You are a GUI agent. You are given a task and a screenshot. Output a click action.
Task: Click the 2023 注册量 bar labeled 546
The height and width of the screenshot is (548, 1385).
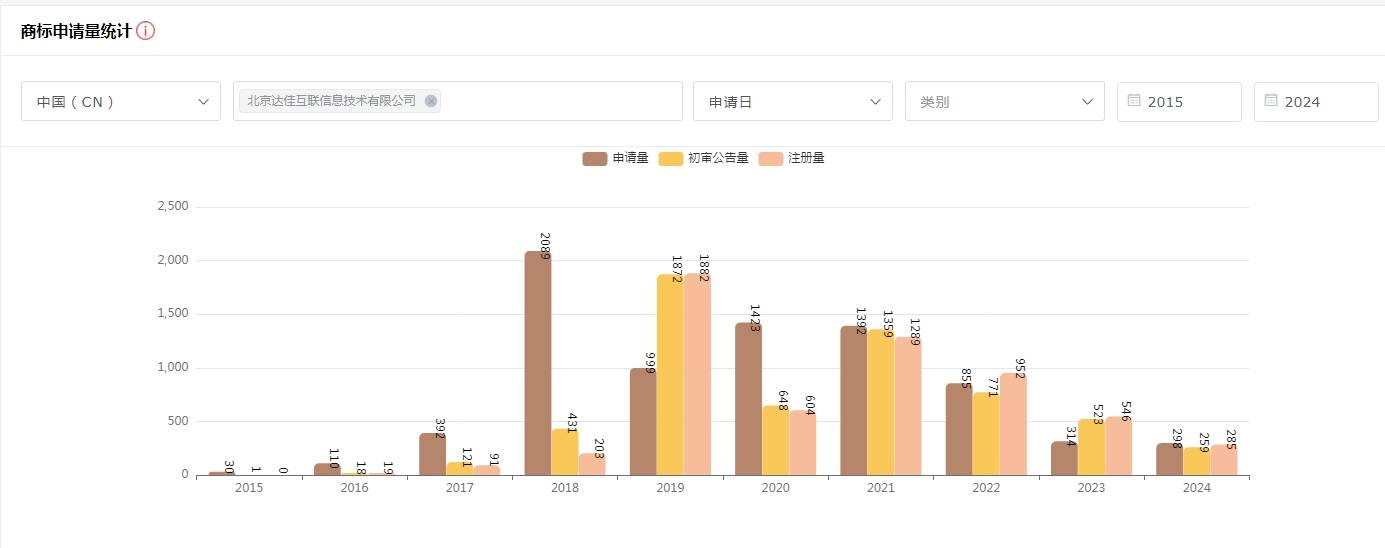point(1118,447)
